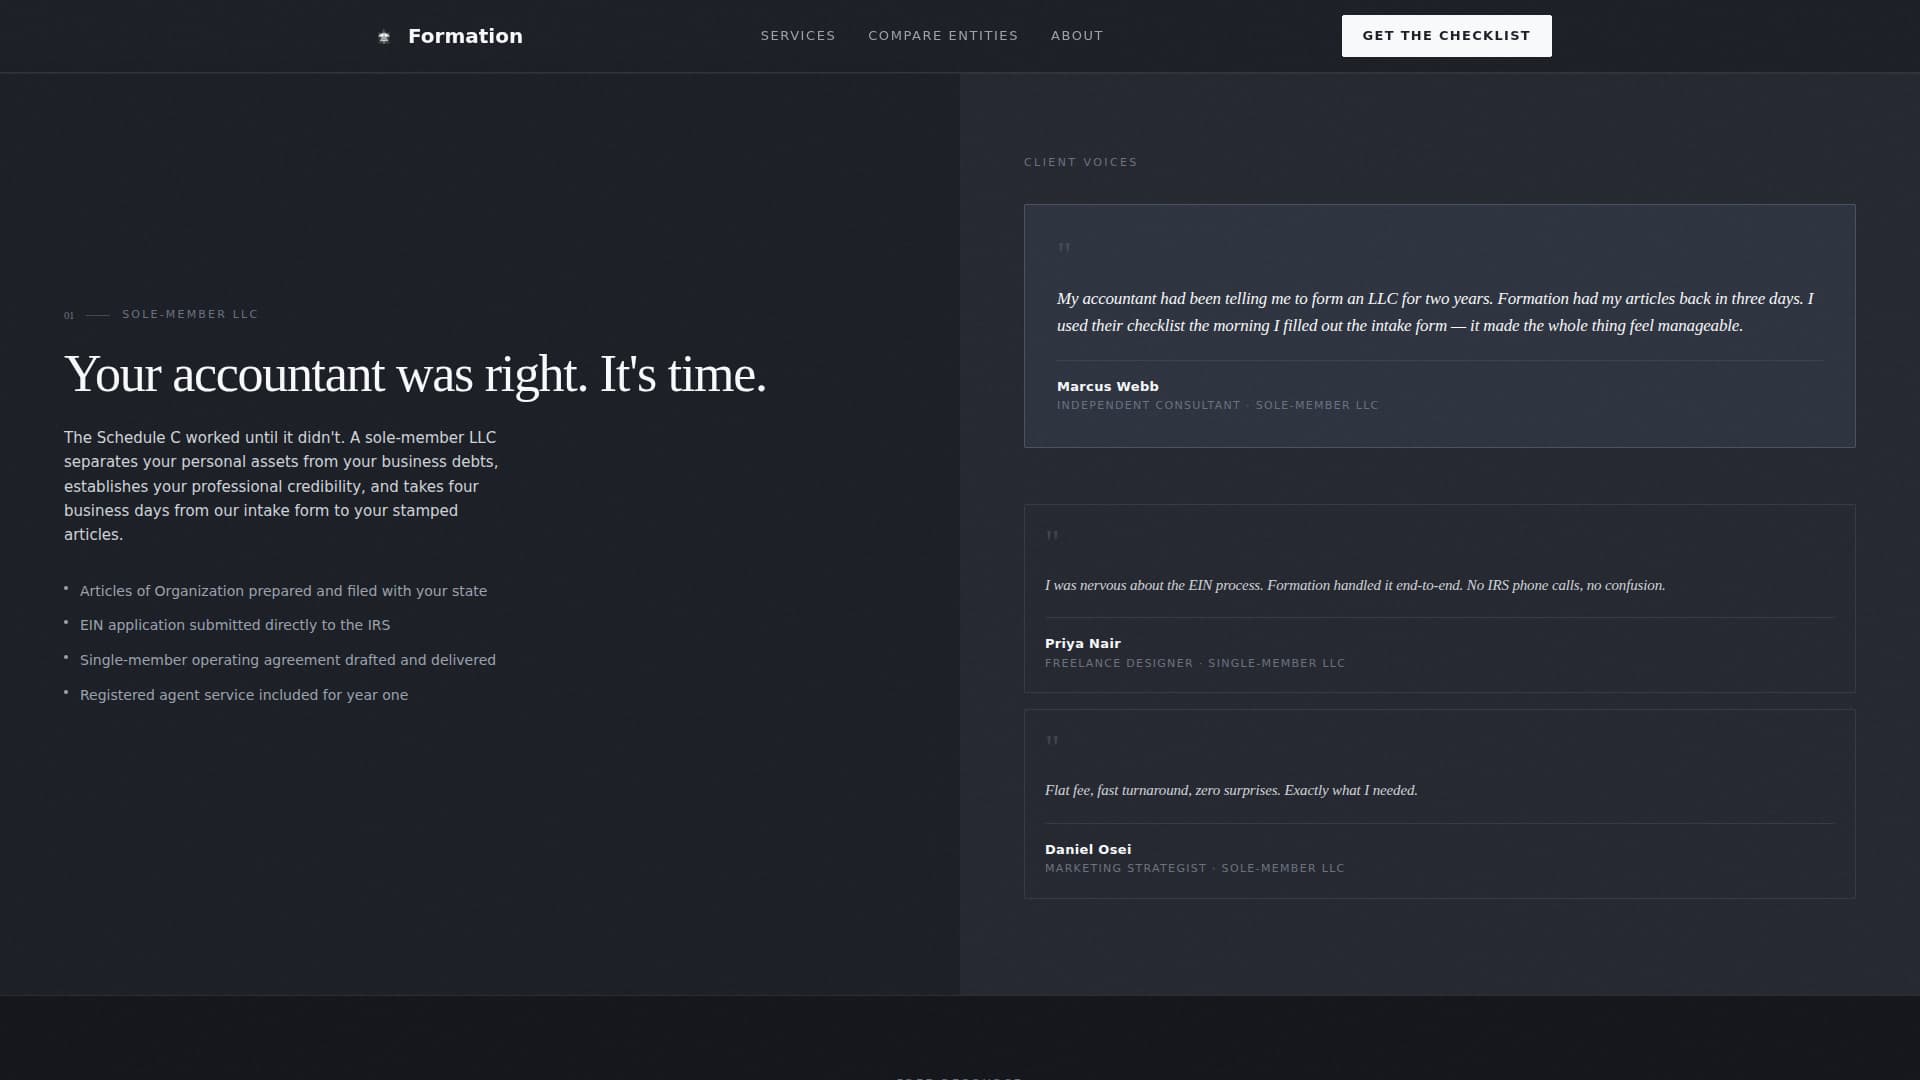The width and height of the screenshot is (1920, 1080).
Task: Click the quote mark in Marcus Webb card
Action: click(1064, 248)
